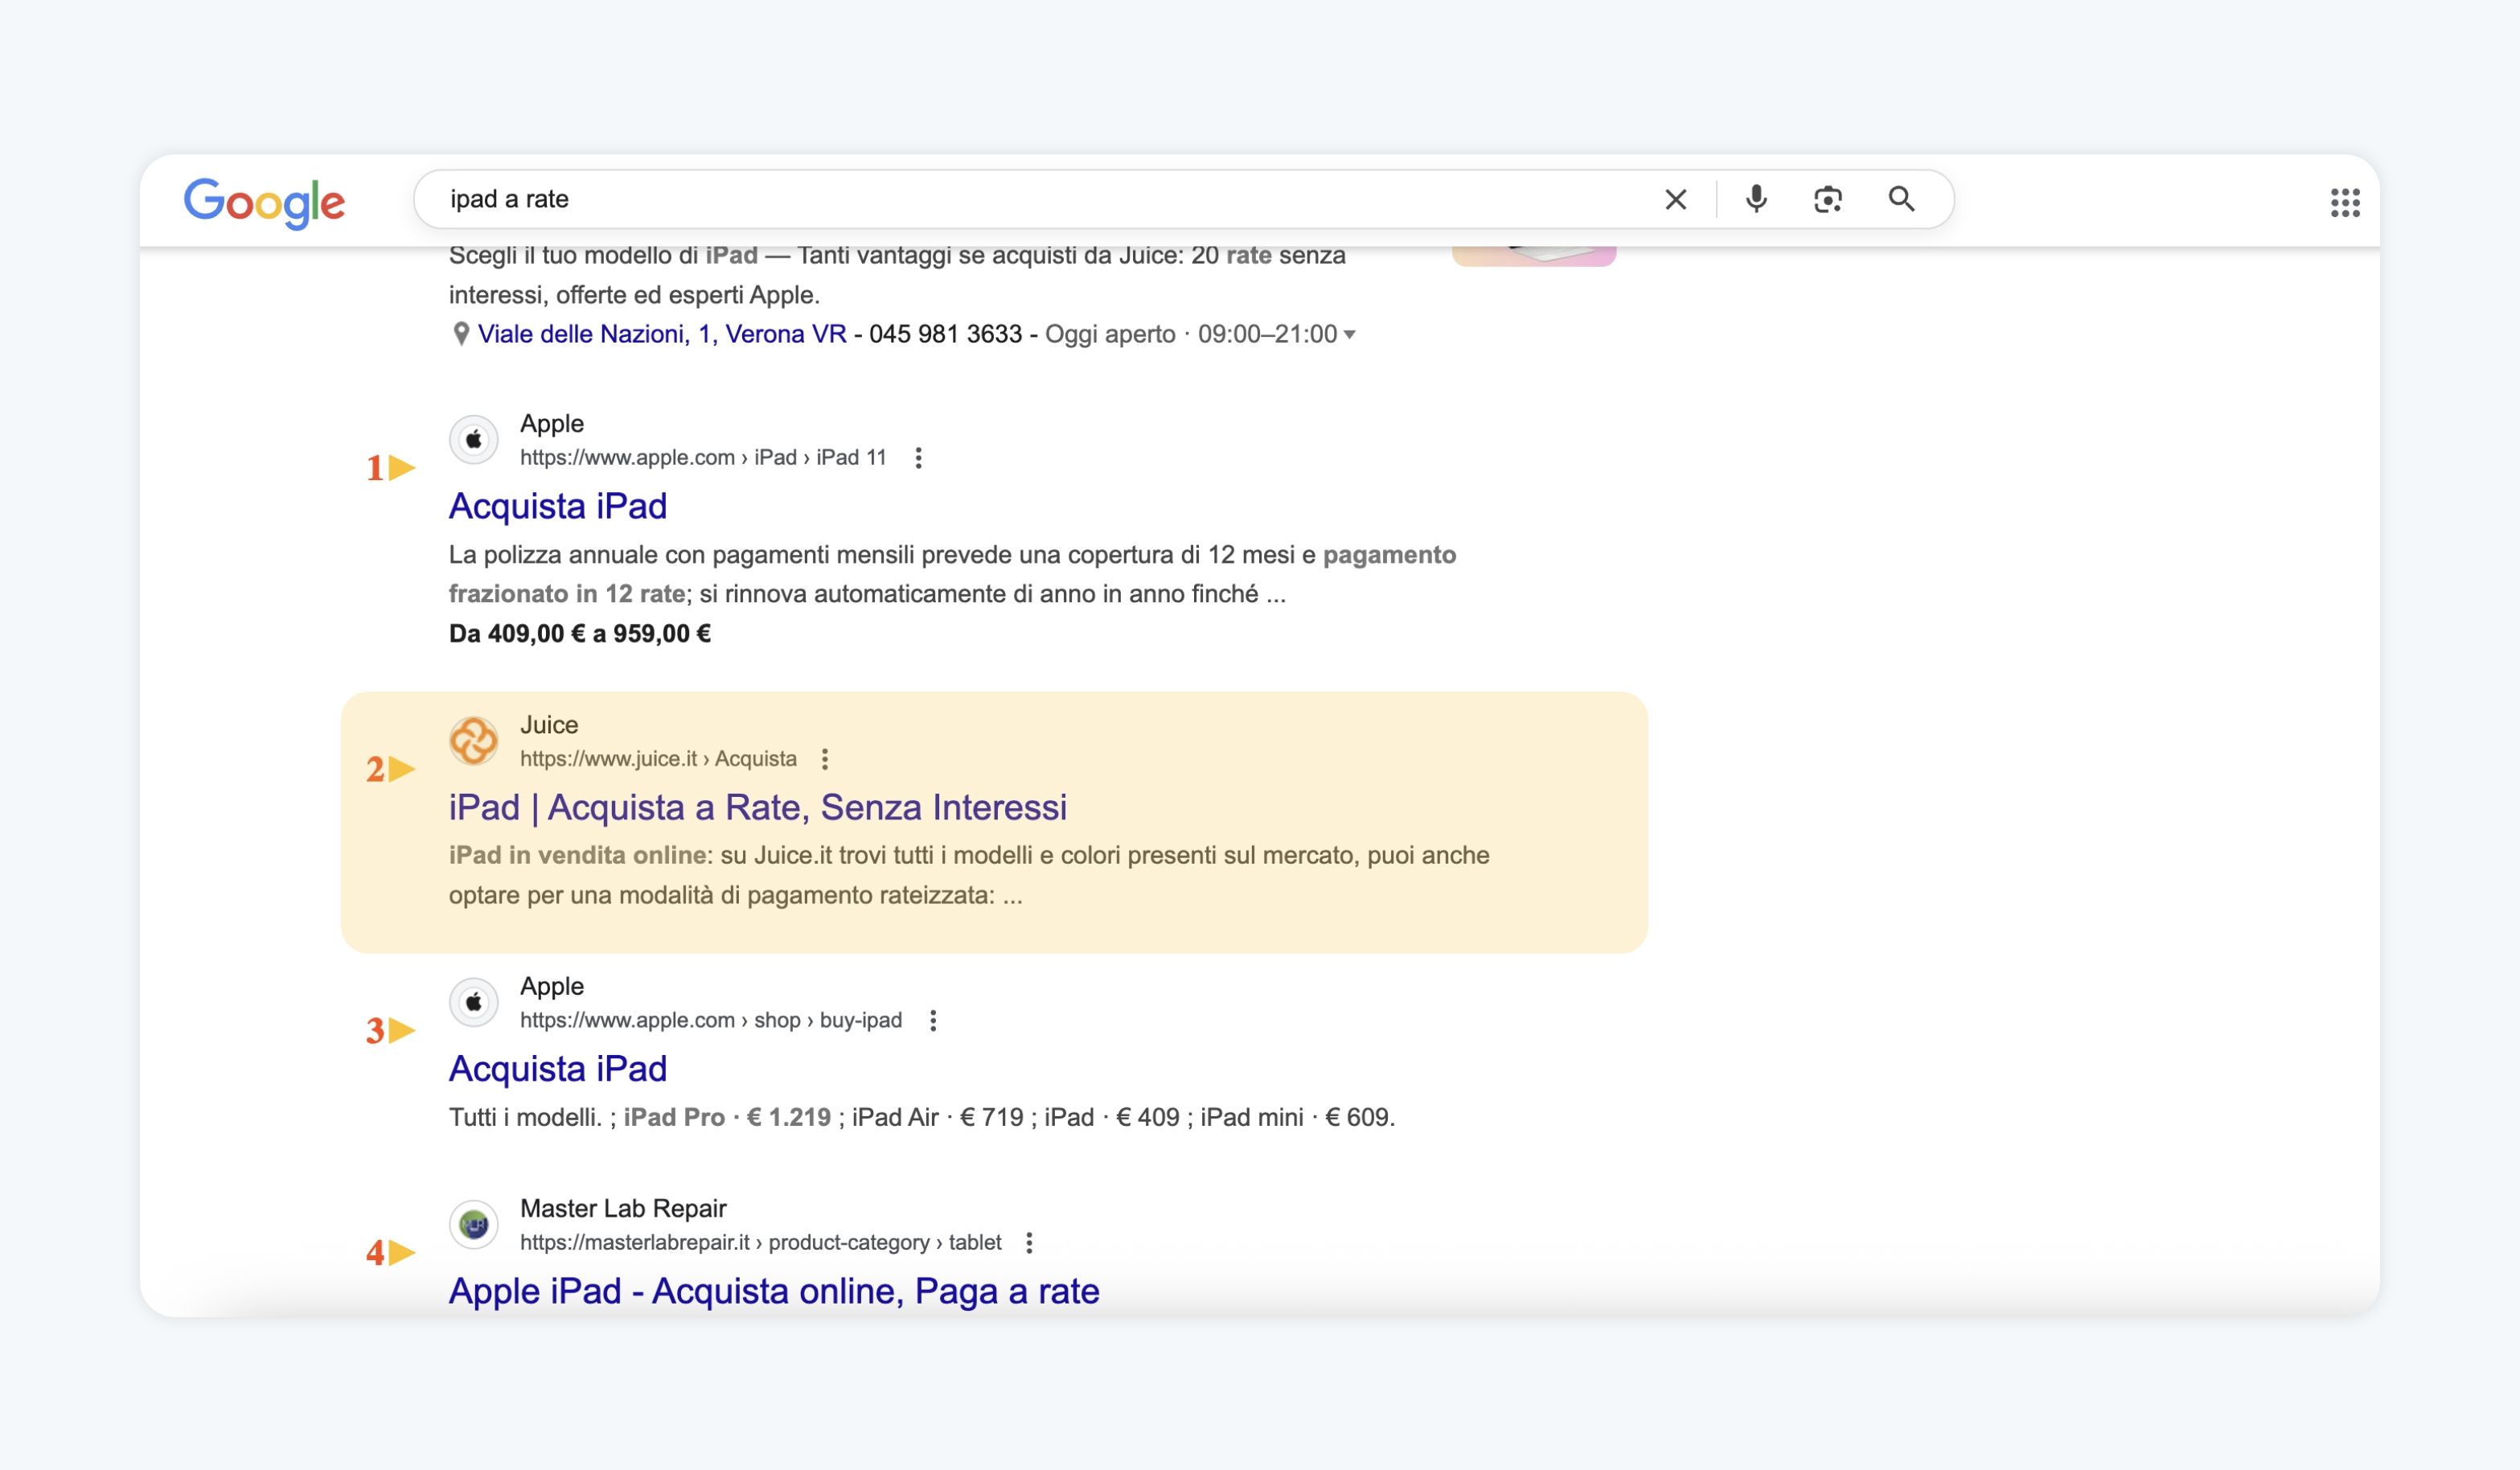Open the options menu for the Master Lab Repair result
The image size is (2520, 1470).
pos(1029,1243)
